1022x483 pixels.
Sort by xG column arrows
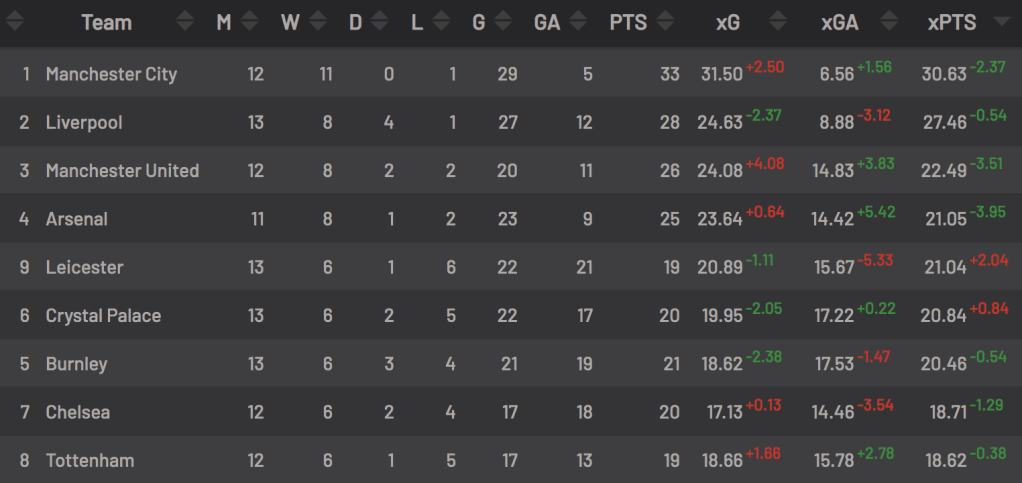click(778, 22)
